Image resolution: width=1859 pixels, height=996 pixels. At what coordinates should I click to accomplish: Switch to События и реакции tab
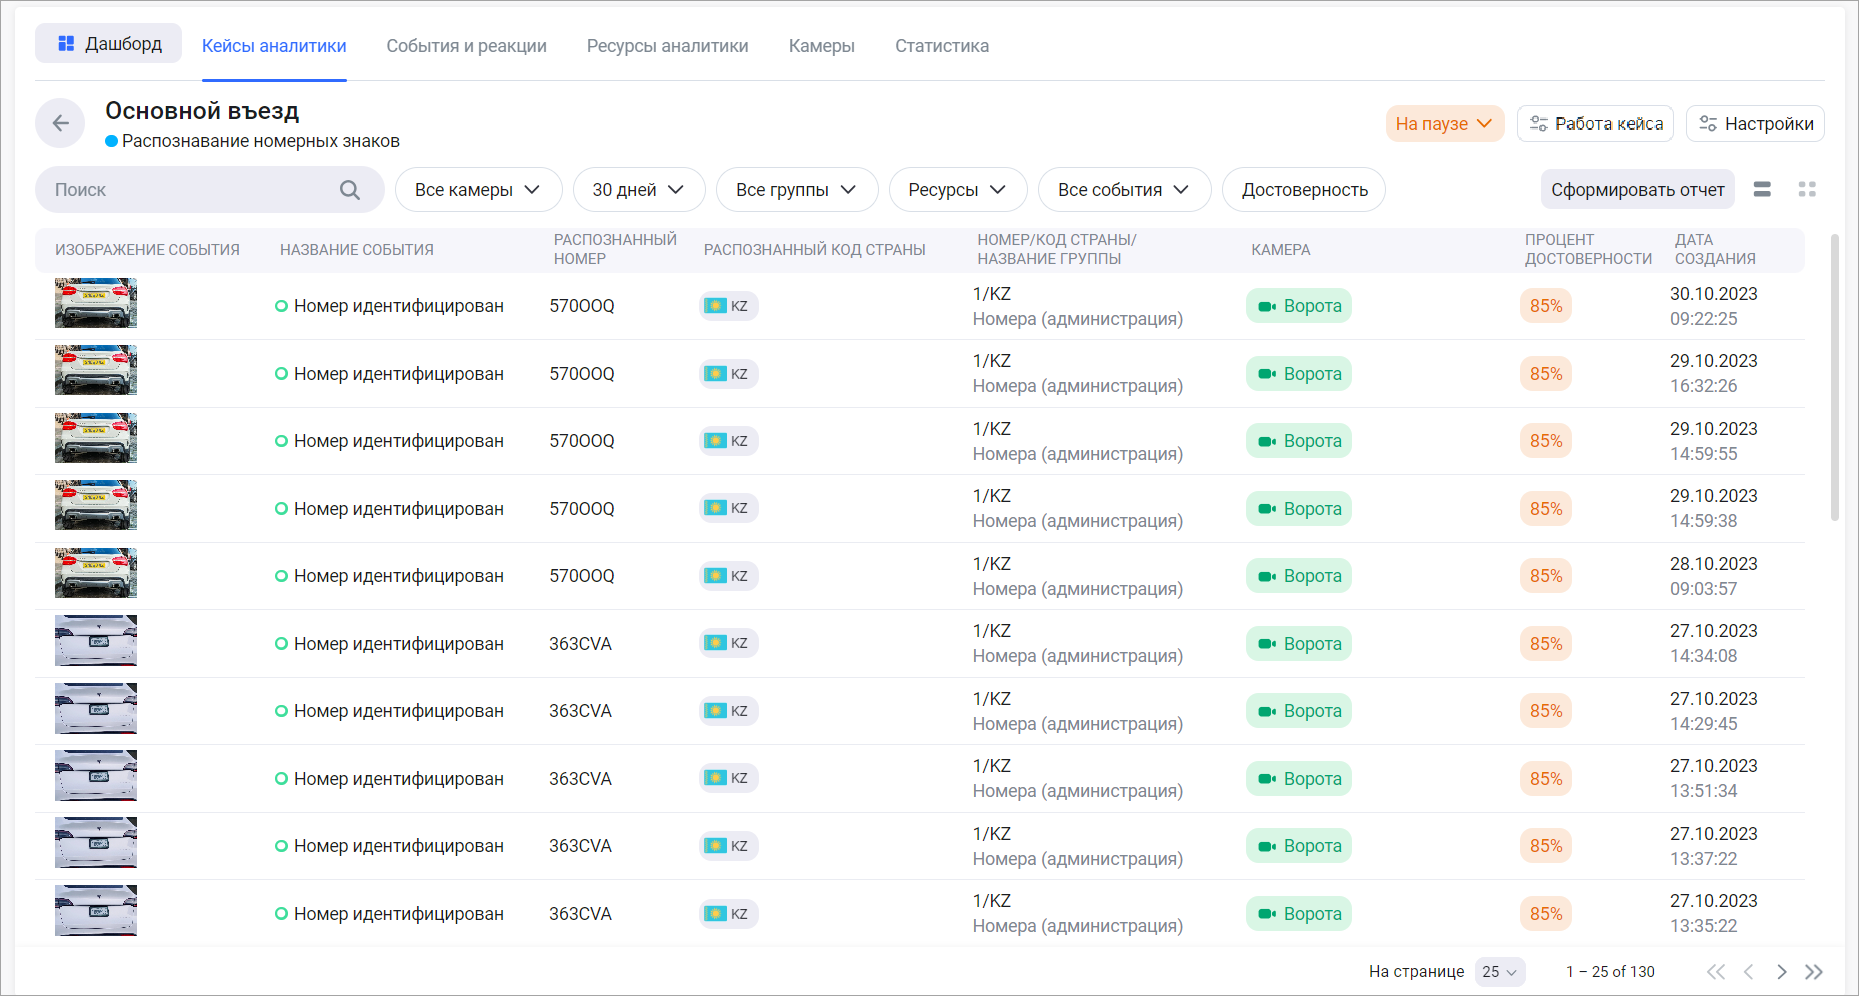pyautogui.click(x=466, y=46)
